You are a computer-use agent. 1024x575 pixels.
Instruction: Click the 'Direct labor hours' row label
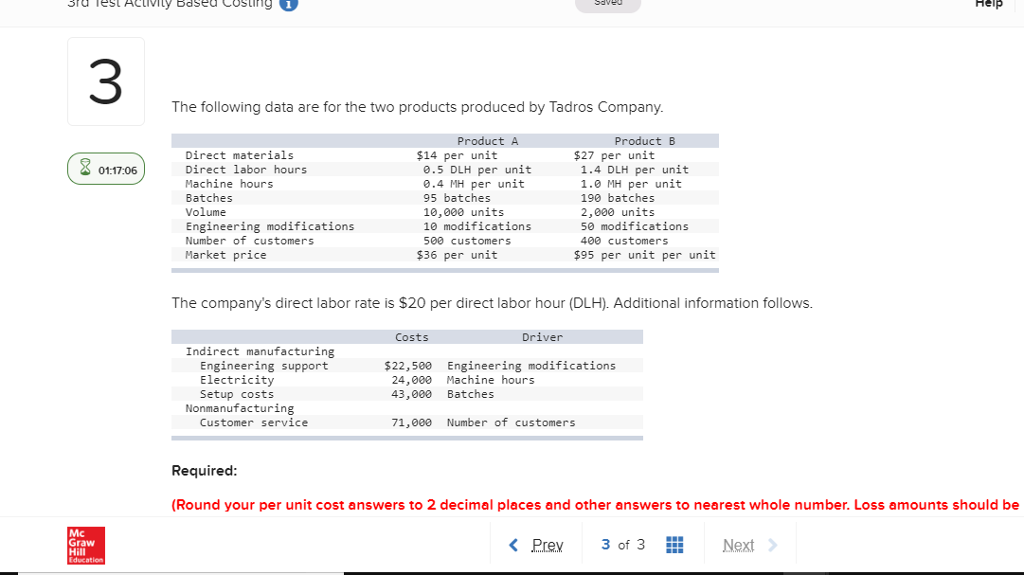246,170
